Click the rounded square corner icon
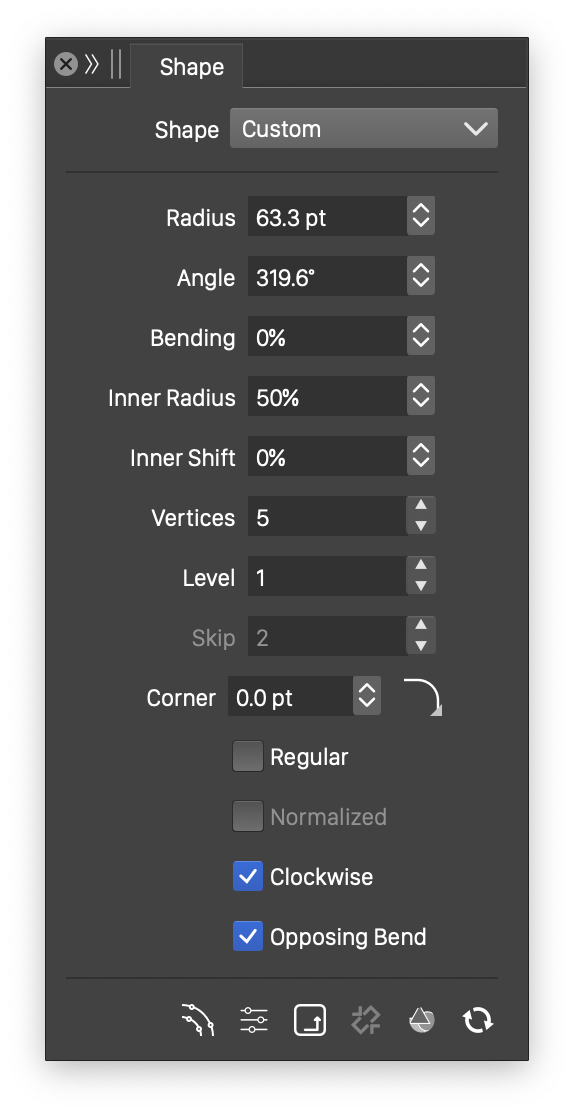 coord(310,1020)
